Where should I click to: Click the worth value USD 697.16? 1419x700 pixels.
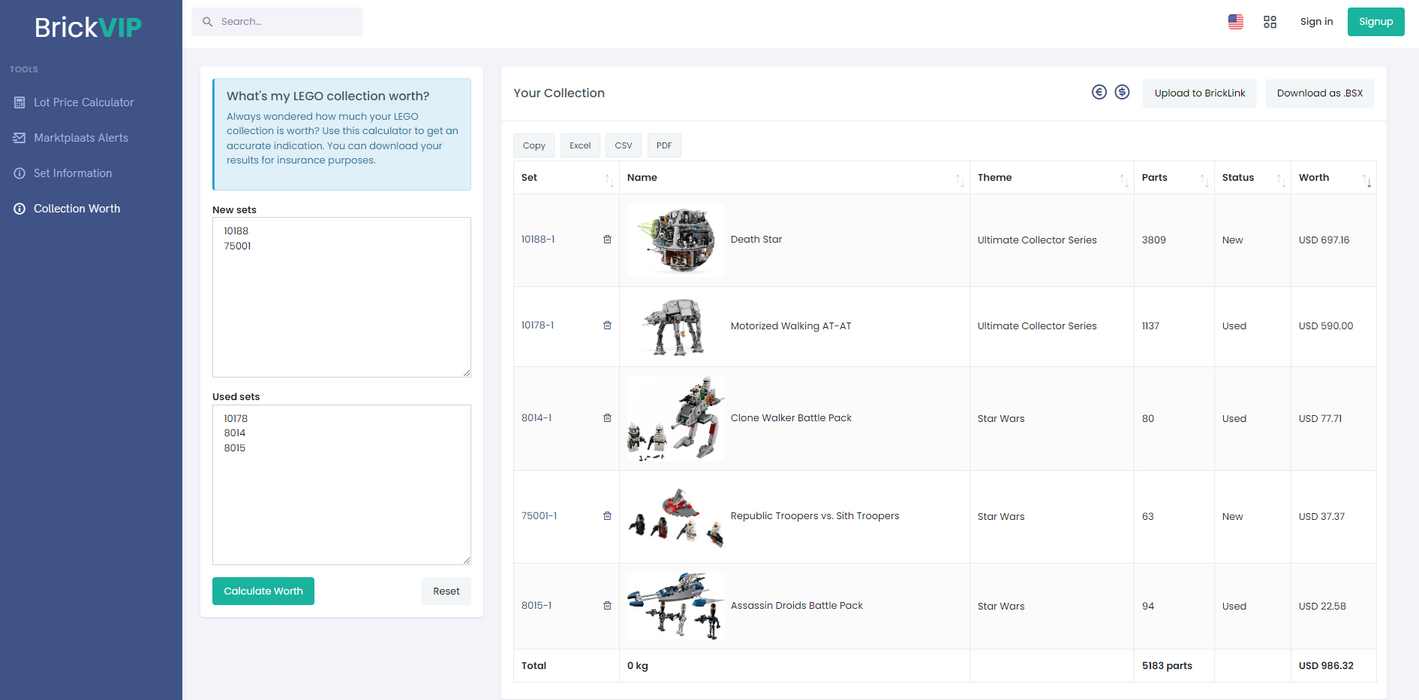(x=1324, y=240)
